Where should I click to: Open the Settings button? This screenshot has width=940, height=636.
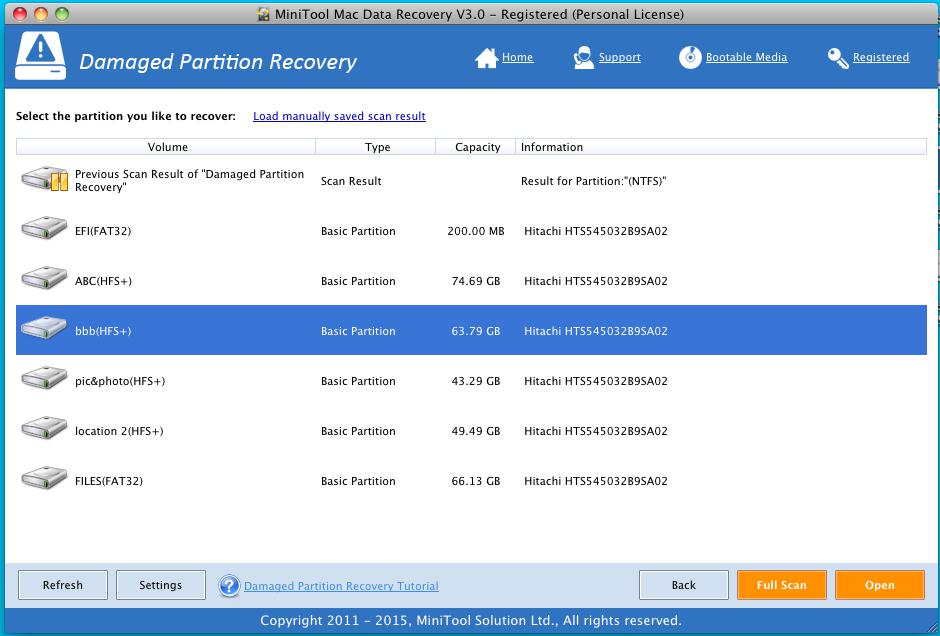pyautogui.click(x=161, y=585)
